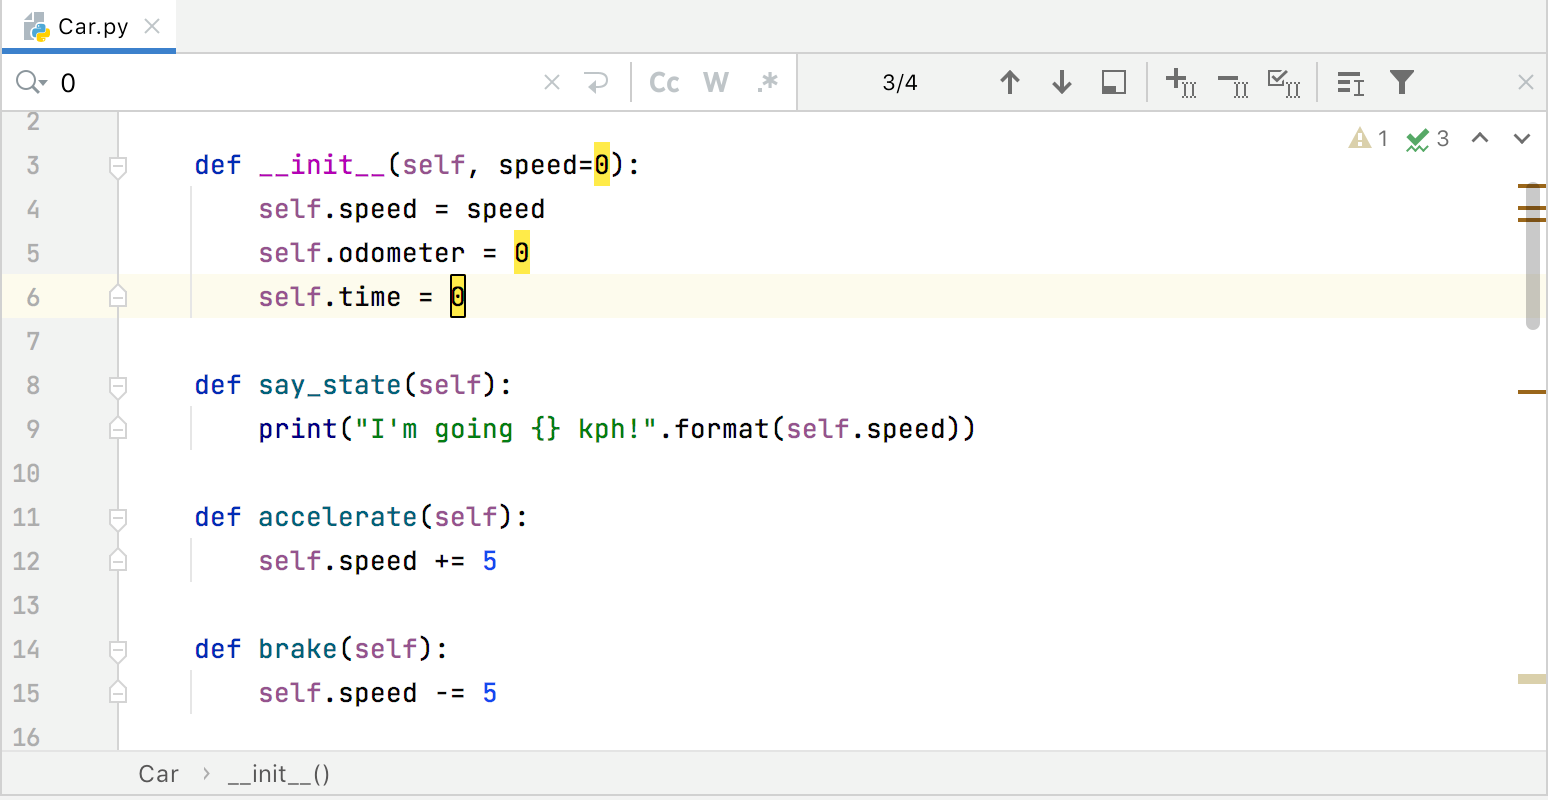Collapse the __init__ method fold marker

tap(118, 165)
